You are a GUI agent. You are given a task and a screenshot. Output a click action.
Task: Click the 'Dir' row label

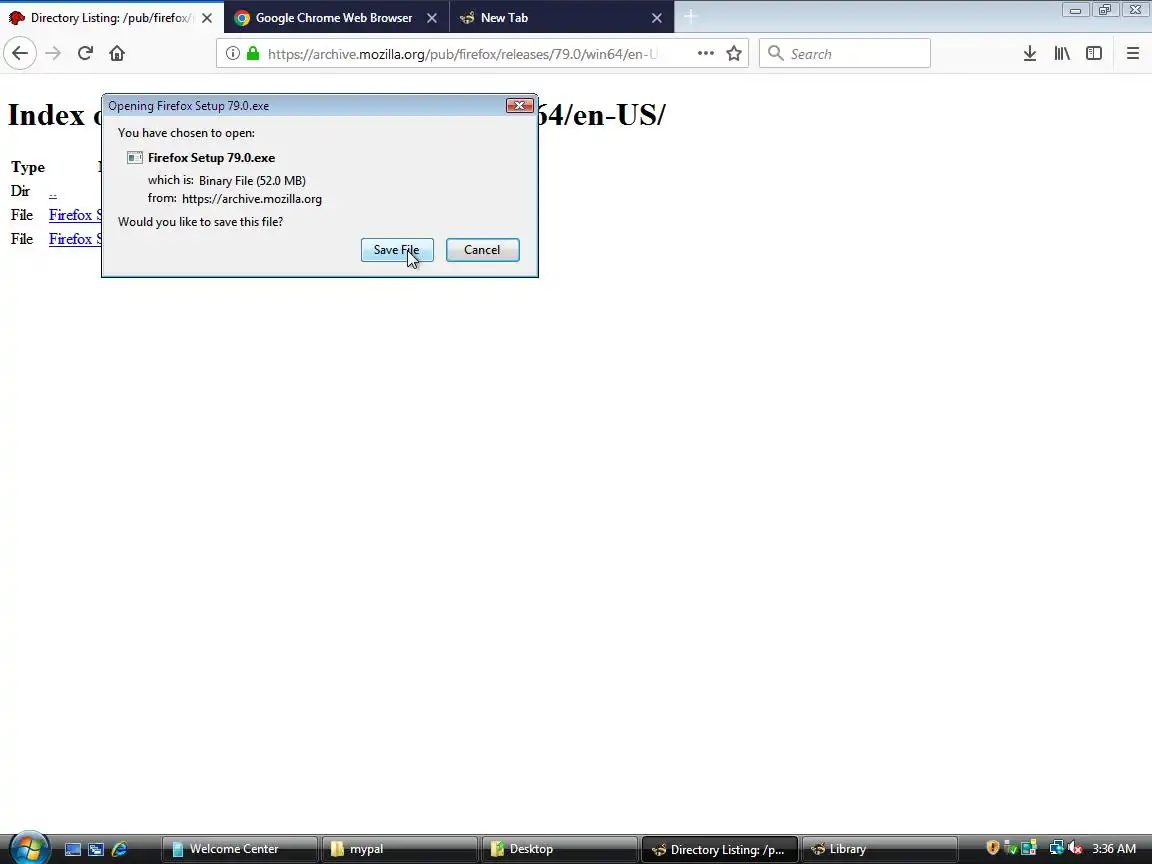pos(20,191)
